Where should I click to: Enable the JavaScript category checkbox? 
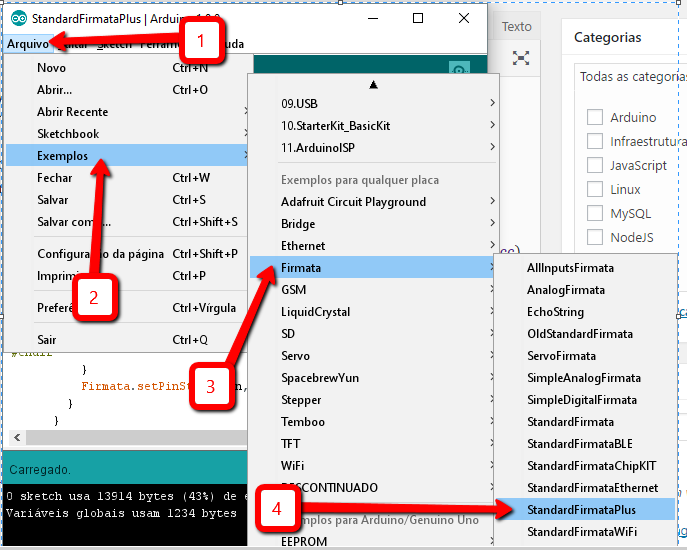pos(595,165)
